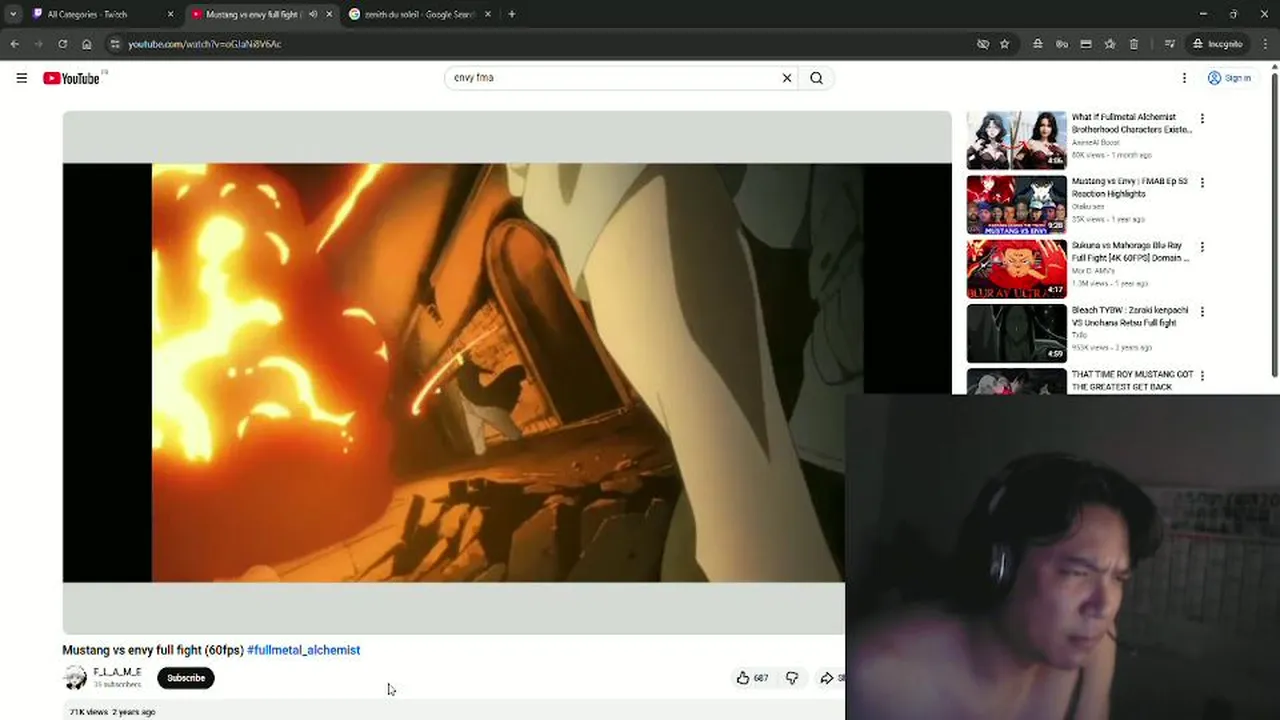
Task: Open the THAT TIME ROY MUSTANG GOT title
Action: tap(1132, 381)
